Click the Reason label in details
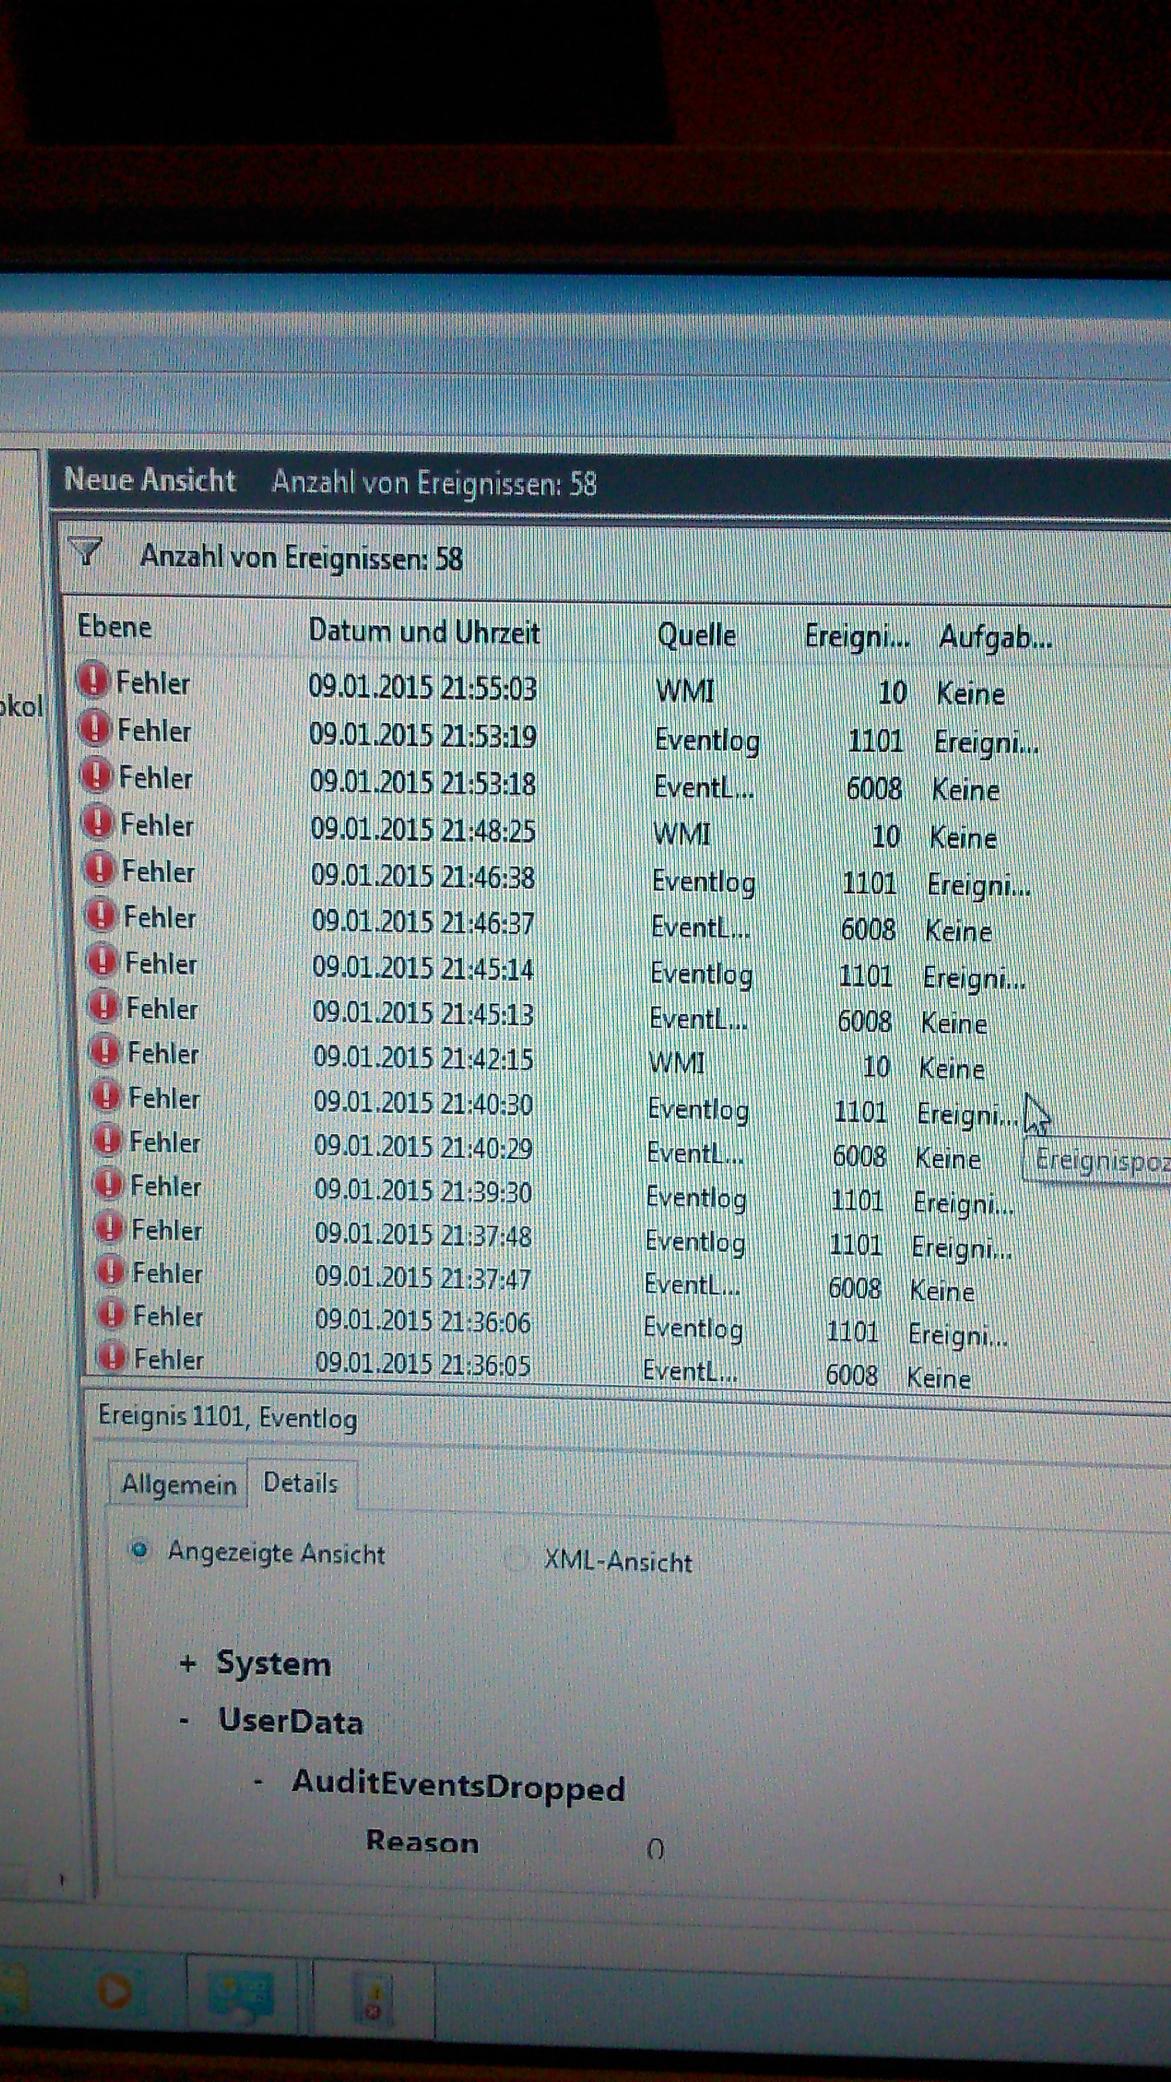The height and width of the screenshot is (2082, 1171). pyautogui.click(x=422, y=1841)
